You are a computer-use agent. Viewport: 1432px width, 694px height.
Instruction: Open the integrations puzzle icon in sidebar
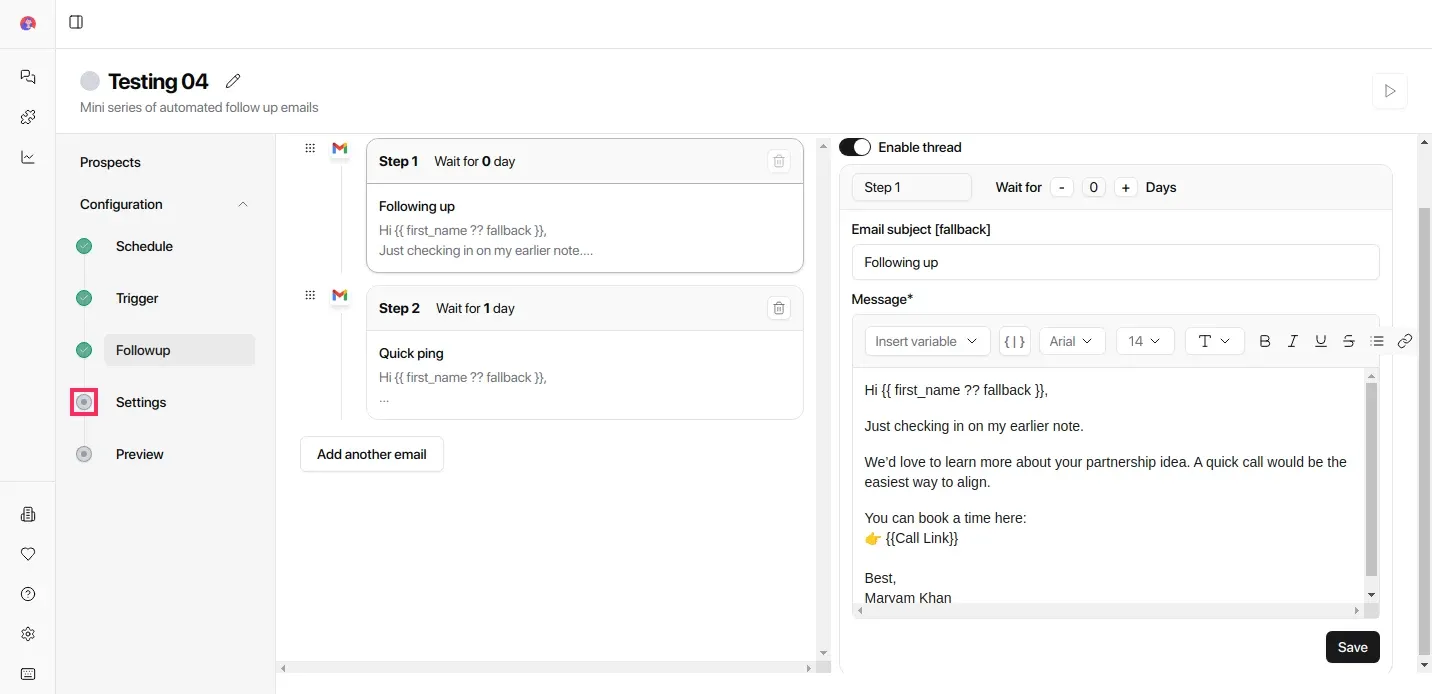tap(27, 117)
